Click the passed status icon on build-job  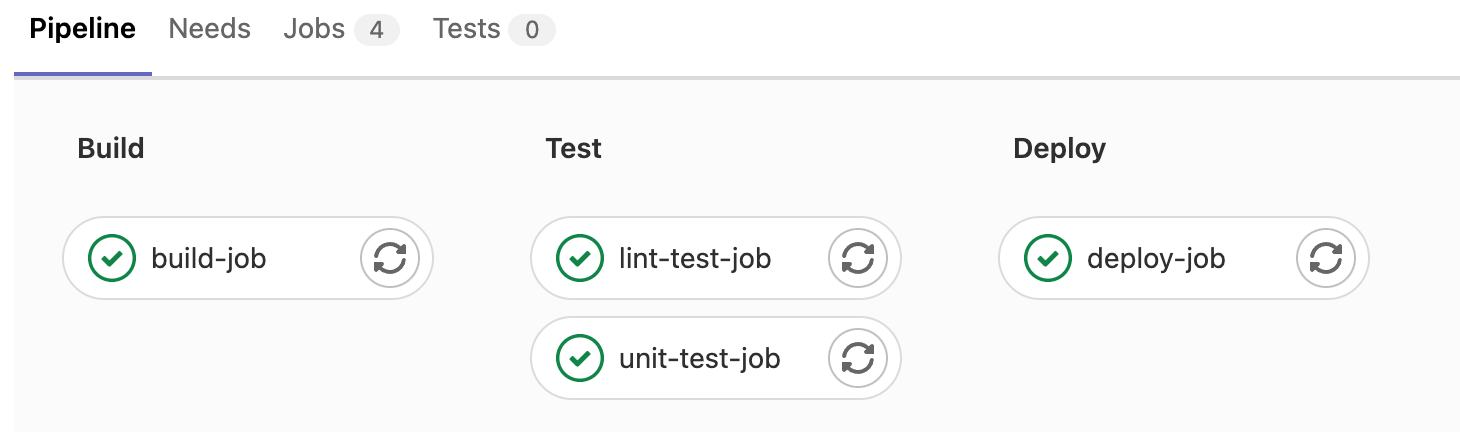point(112,259)
